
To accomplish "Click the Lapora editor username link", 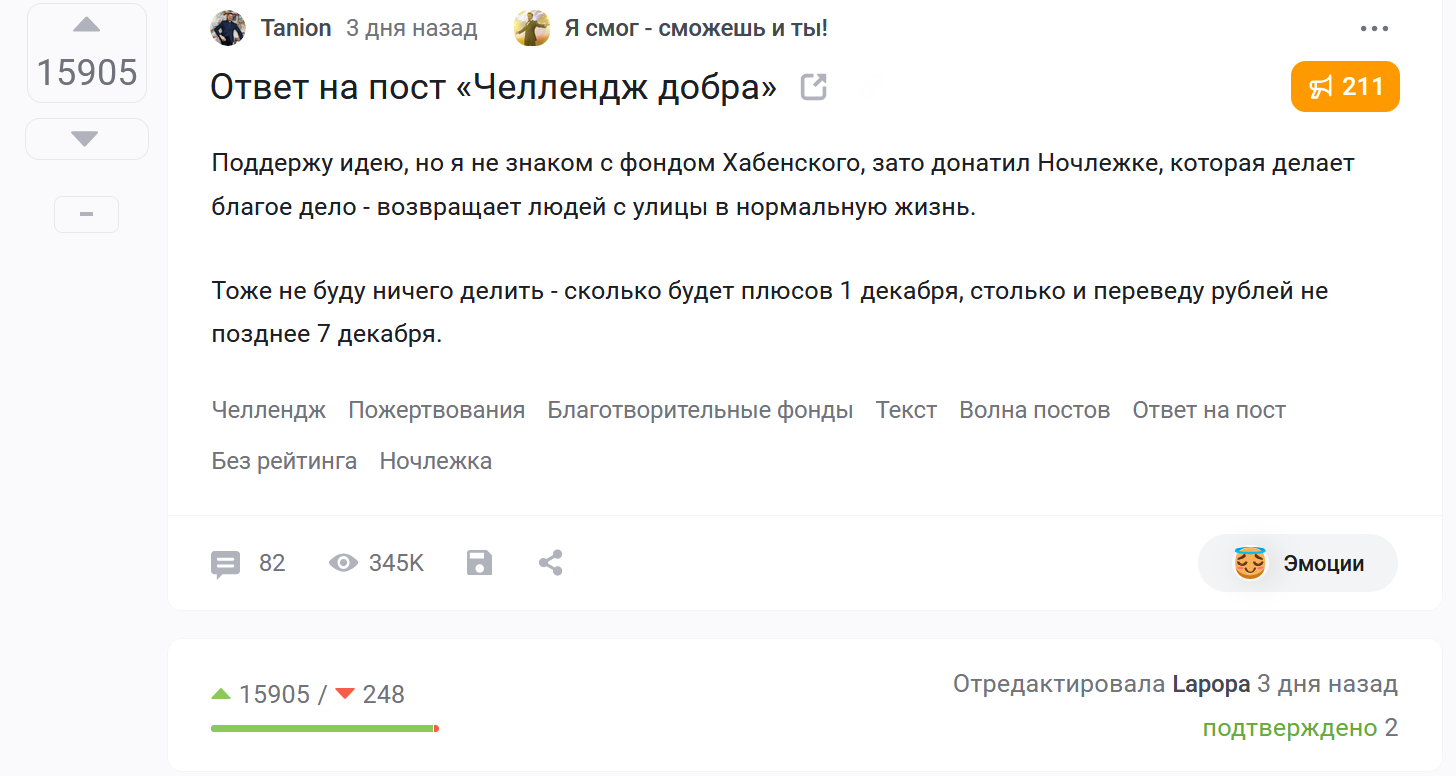I will (1211, 684).
